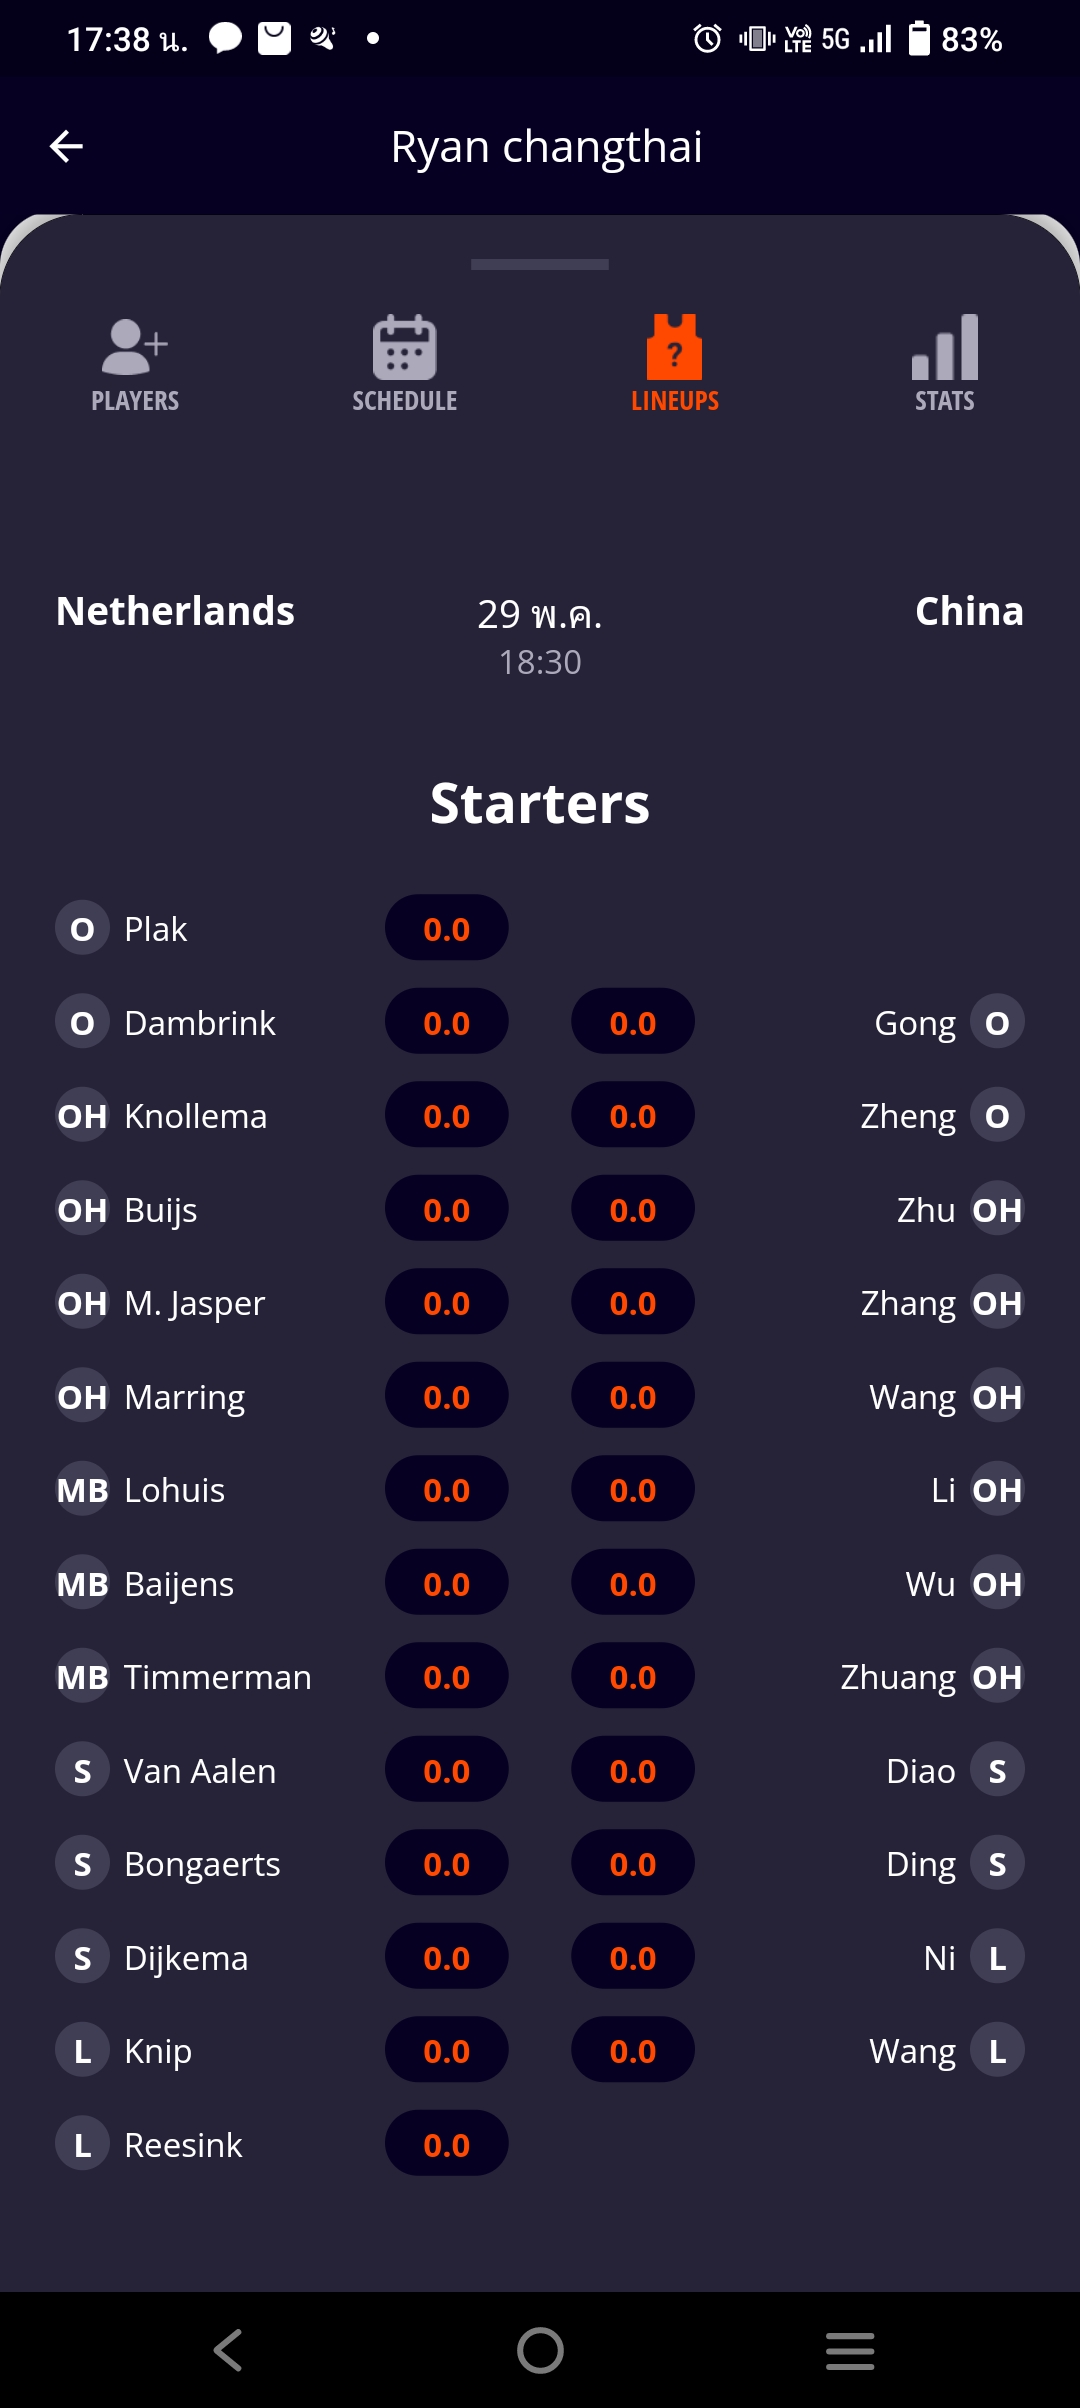This screenshot has width=1080, height=2408.
Task: Select the Lineups jersey icon
Action: point(674,348)
